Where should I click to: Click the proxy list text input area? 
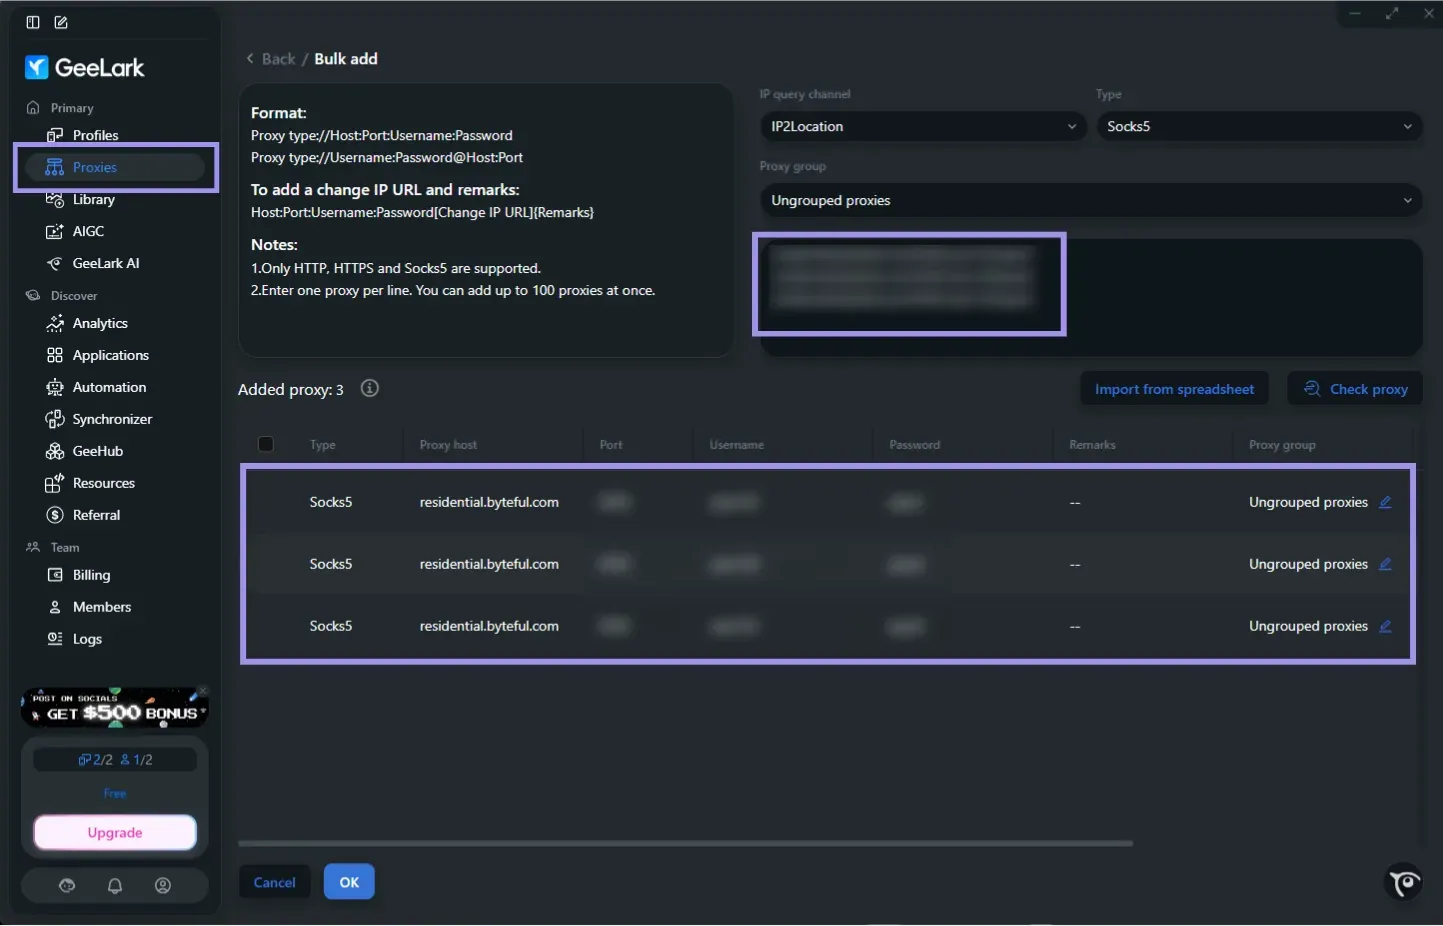coord(1091,297)
